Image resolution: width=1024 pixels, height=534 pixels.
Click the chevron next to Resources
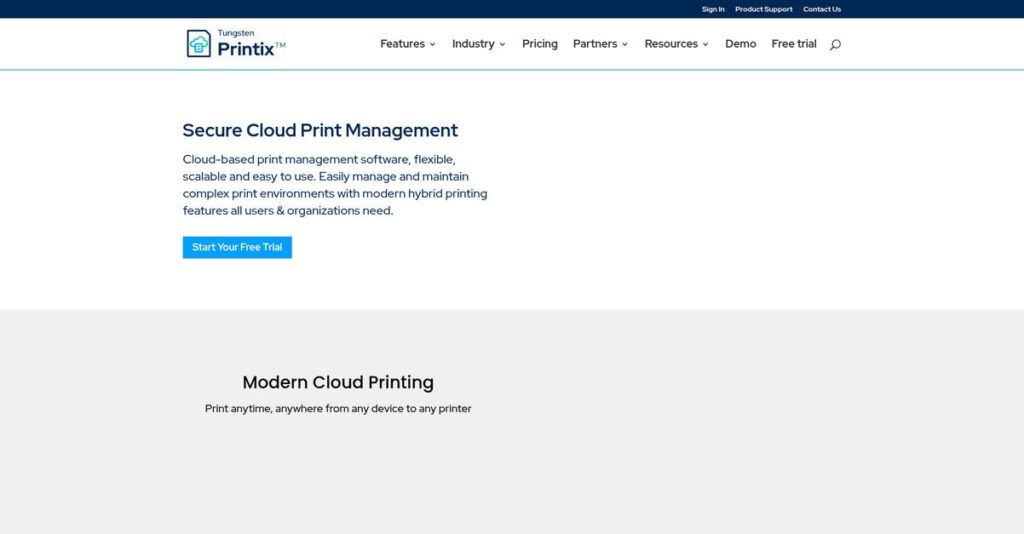(x=705, y=44)
